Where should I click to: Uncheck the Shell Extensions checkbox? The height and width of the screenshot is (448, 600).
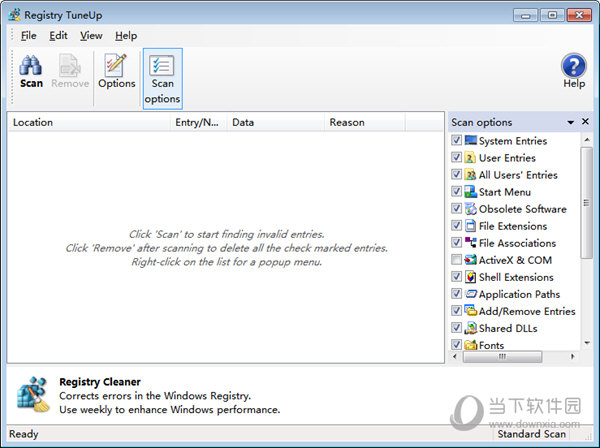click(x=456, y=276)
